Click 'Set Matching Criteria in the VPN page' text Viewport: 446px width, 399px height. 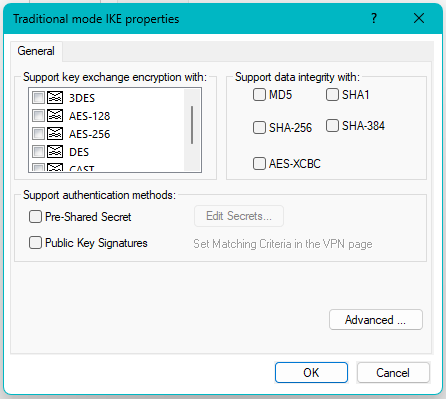[x=283, y=244]
